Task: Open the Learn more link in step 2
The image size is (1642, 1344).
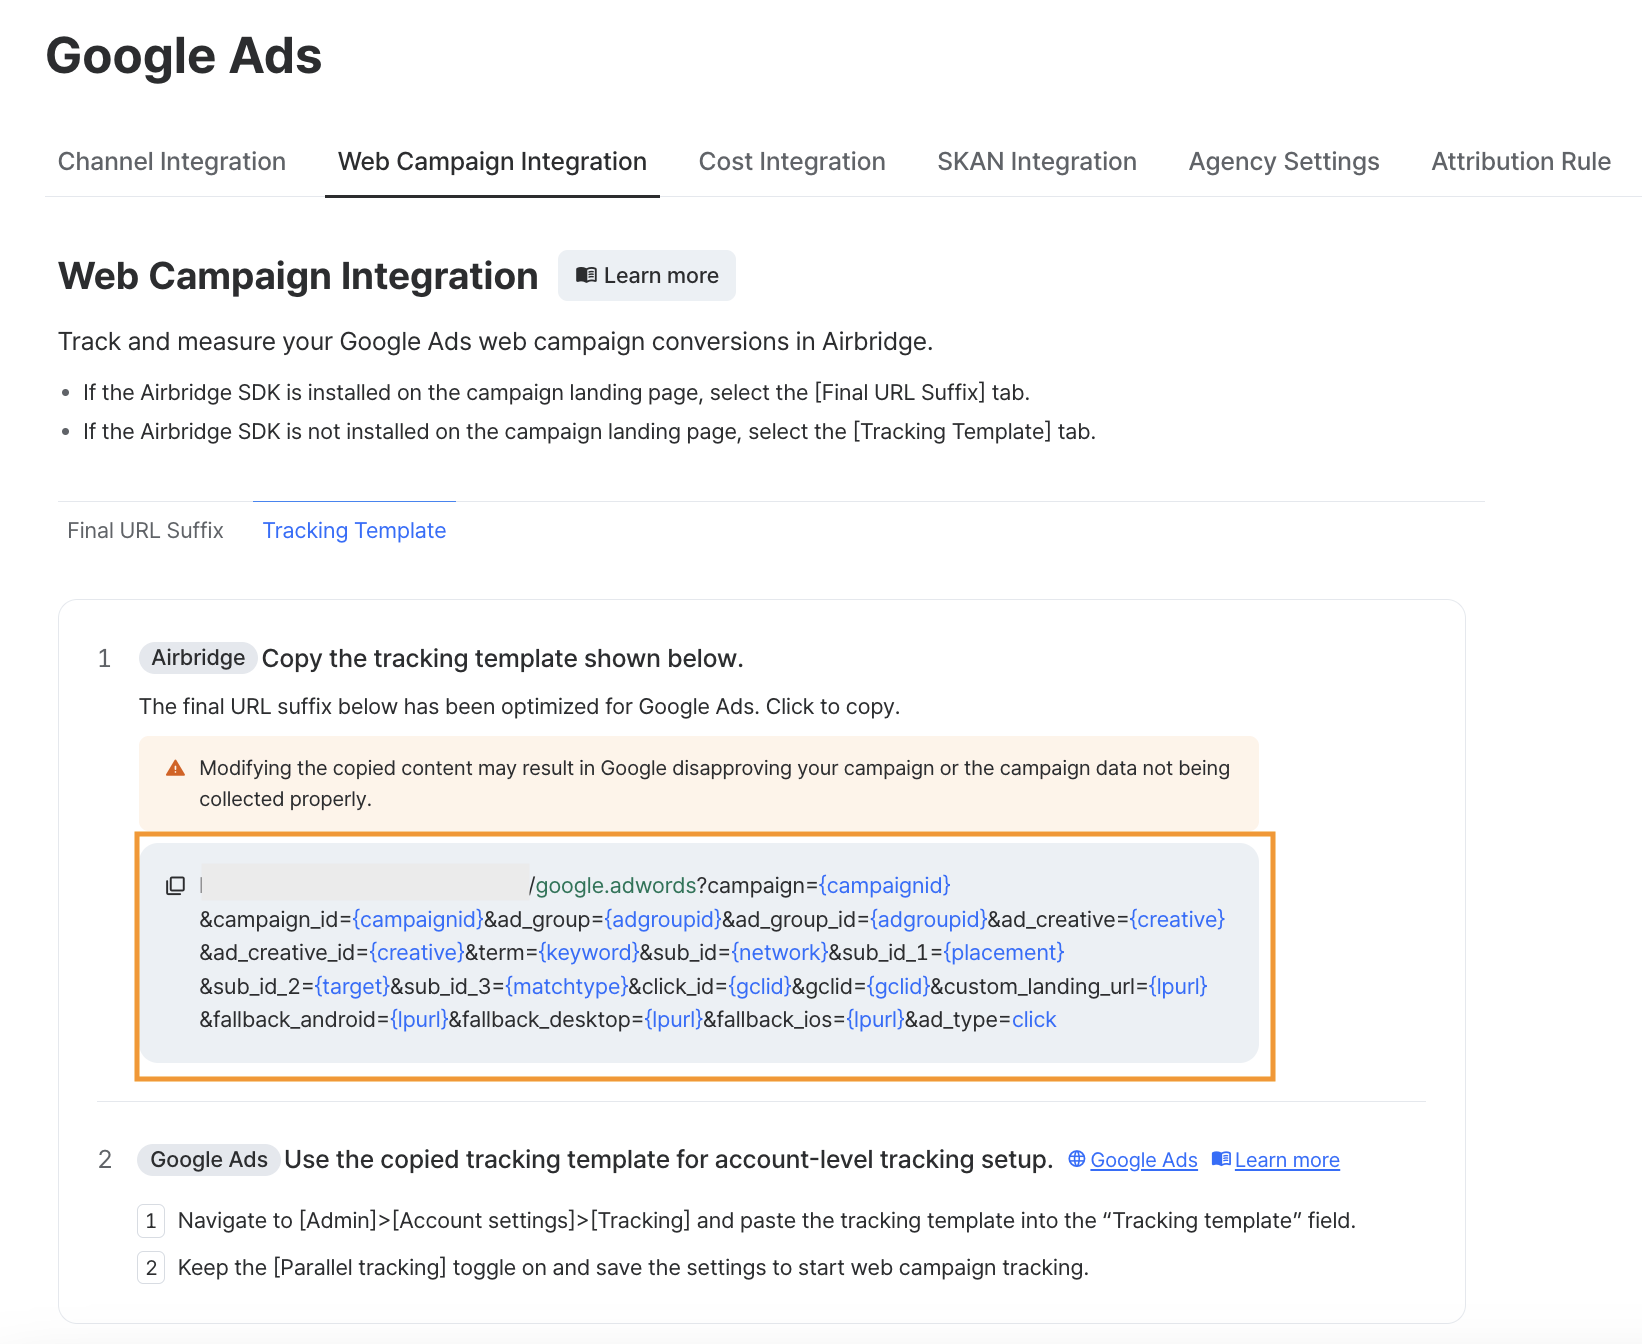Action: [x=1287, y=1160]
